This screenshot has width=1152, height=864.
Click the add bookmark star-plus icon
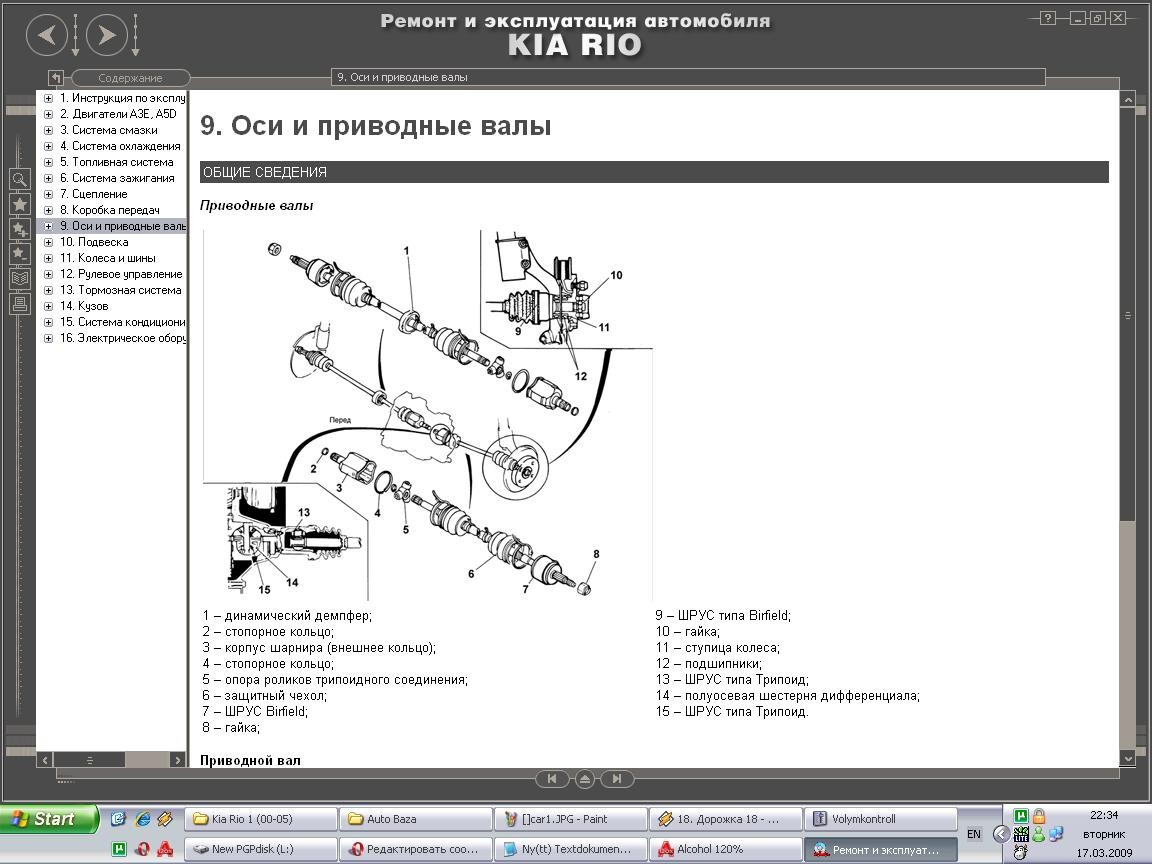click(20, 229)
